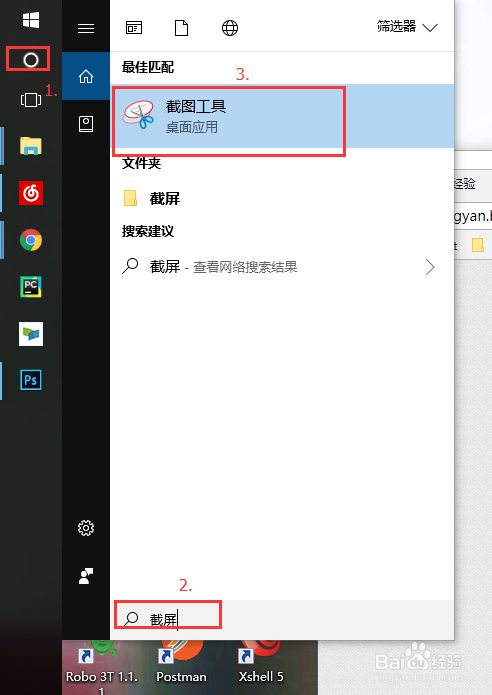Screen dimensions: 492x695
Task: Click the search box containing 截屏
Action: (x=282, y=619)
